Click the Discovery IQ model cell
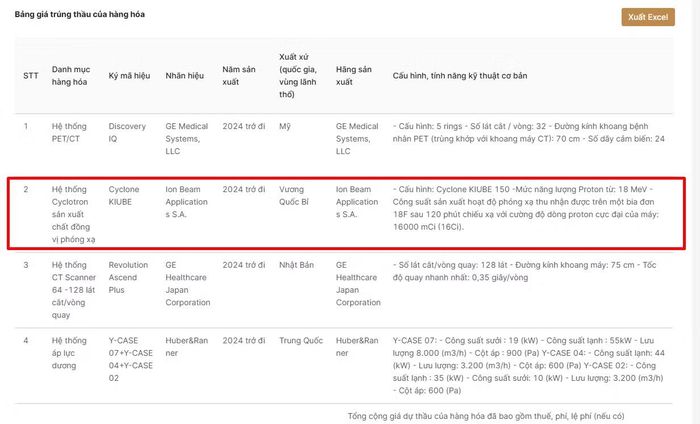This screenshot has height=424, width=700. (127, 133)
